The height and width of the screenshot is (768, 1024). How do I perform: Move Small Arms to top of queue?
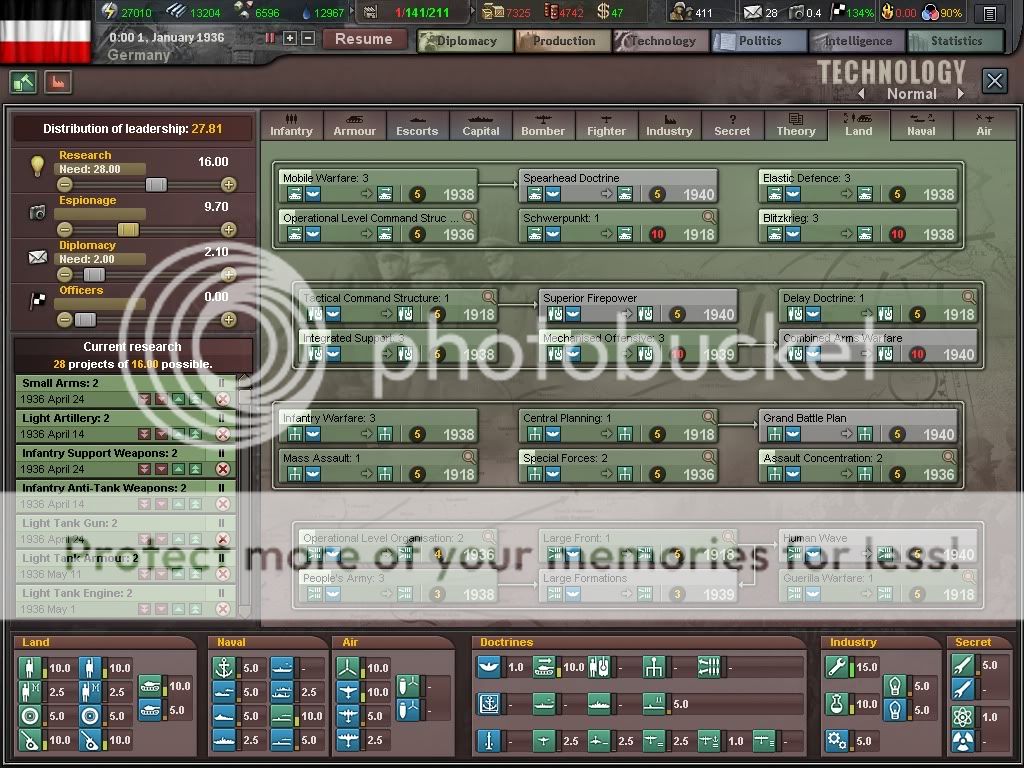point(195,399)
